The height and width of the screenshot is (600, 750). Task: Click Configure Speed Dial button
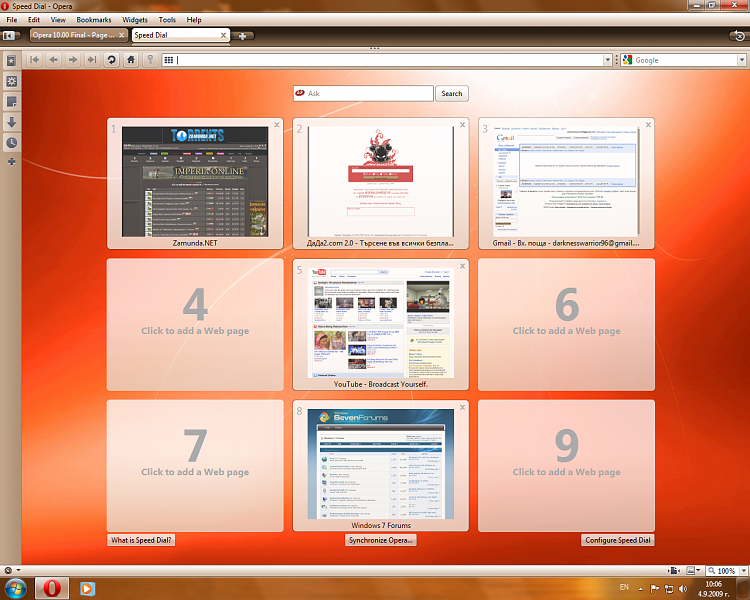coord(618,540)
